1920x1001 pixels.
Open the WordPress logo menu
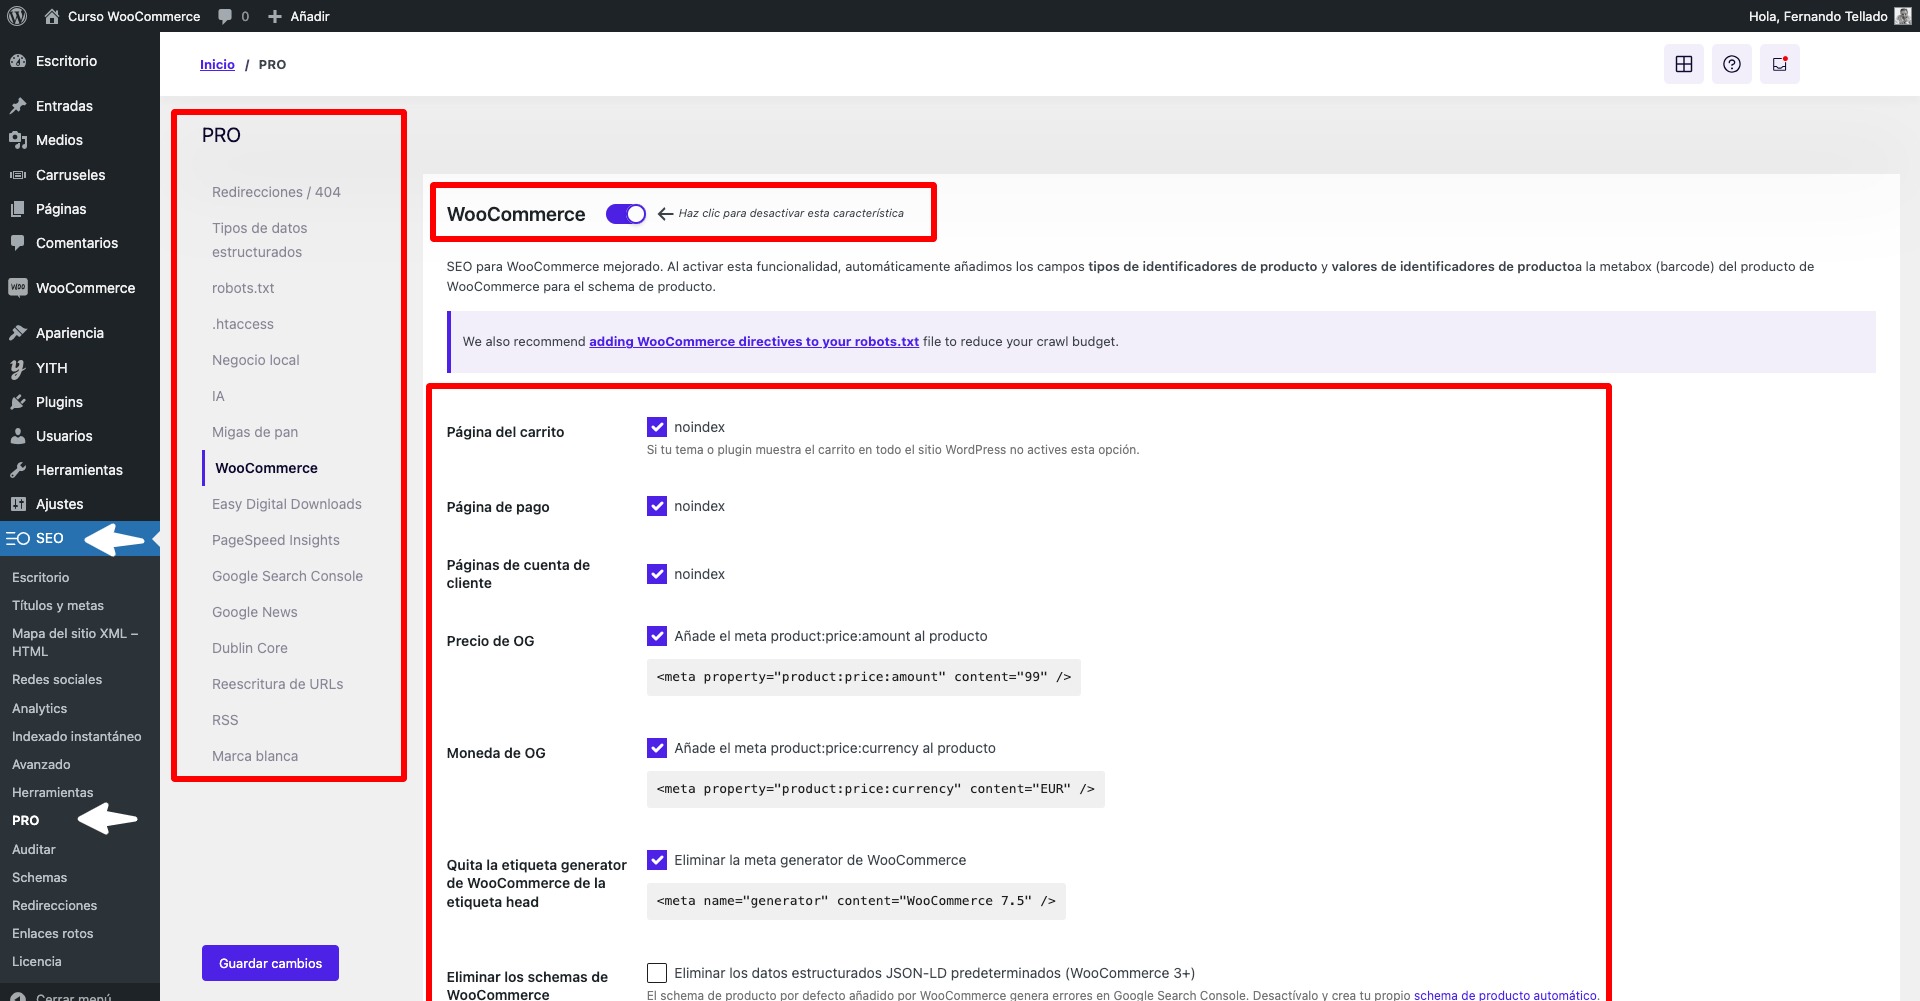tap(16, 16)
